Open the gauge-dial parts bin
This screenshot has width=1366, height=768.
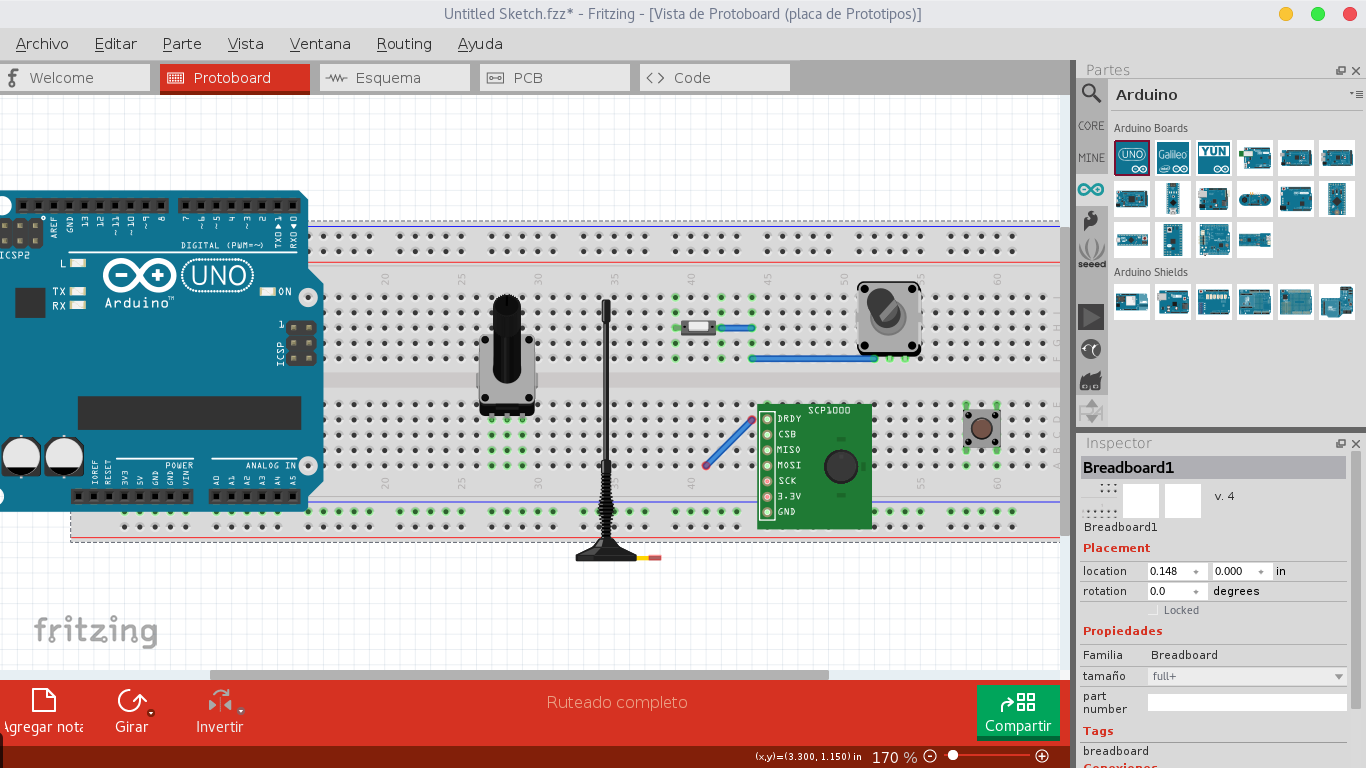pyautogui.click(x=1091, y=349)
